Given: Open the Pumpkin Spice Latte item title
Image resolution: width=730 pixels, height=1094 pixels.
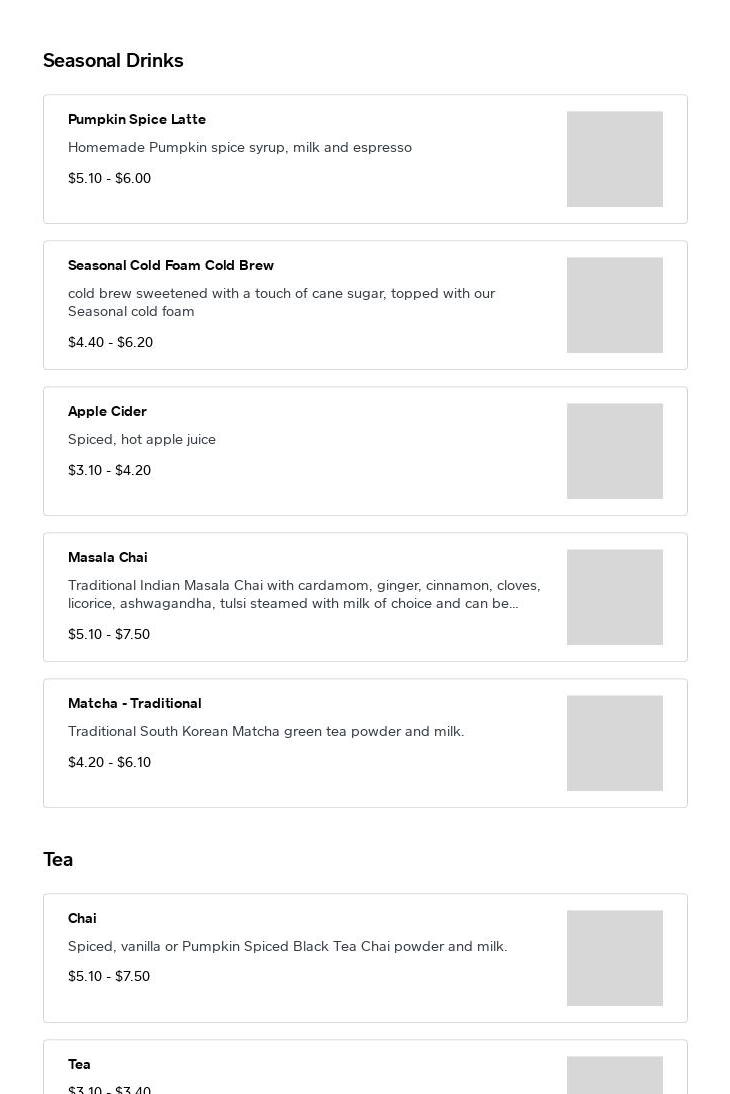Looking at the screenshot, I should (137, 119).
